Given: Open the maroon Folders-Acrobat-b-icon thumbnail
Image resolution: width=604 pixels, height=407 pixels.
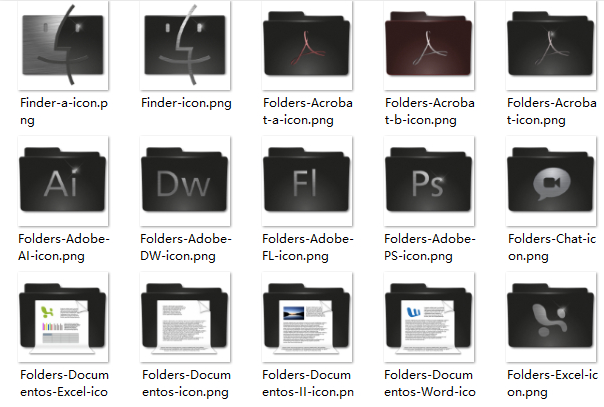Looking at the screenshot, I should click(429, 45).
